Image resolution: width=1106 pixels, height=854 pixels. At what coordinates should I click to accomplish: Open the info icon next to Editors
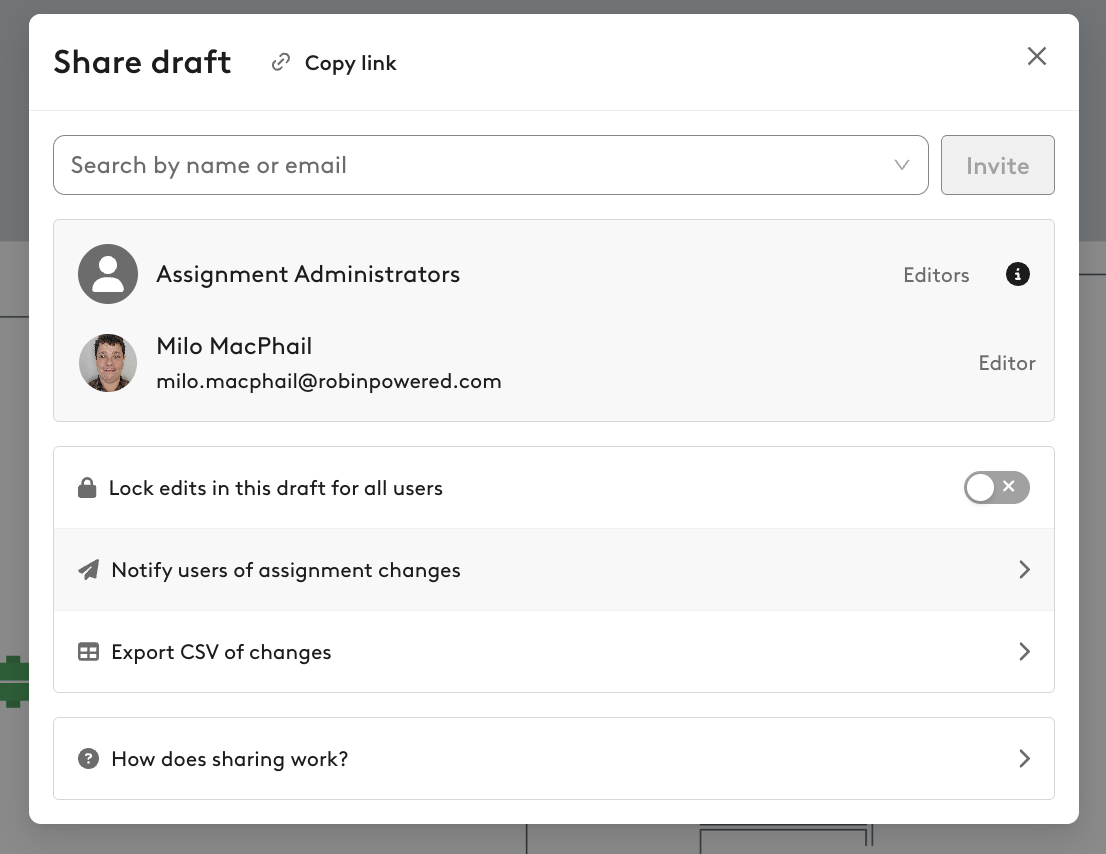coord(1017,274)
